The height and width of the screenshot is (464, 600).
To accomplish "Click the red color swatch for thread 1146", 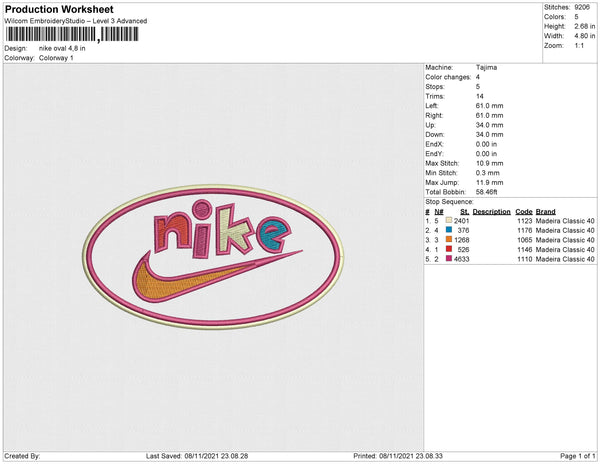I will click(449, 249).
